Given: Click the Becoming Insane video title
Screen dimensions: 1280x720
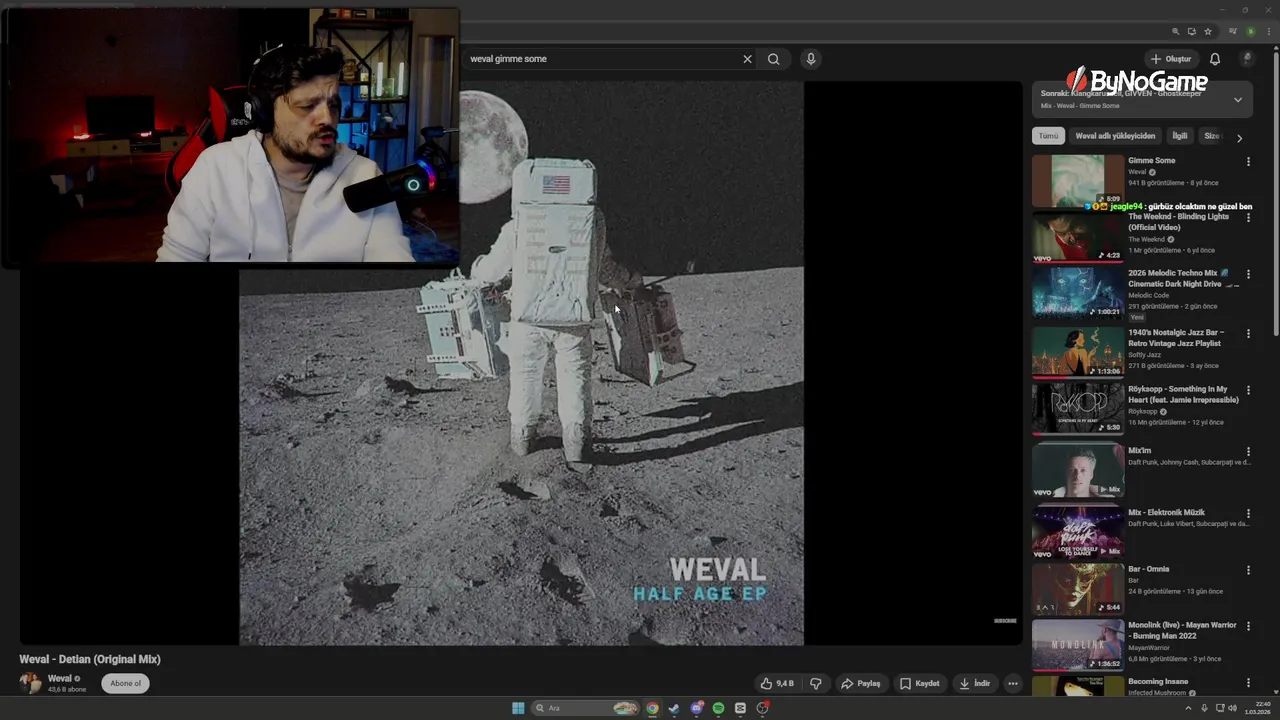Looking at the screenshot, I should click(1158, 682).
